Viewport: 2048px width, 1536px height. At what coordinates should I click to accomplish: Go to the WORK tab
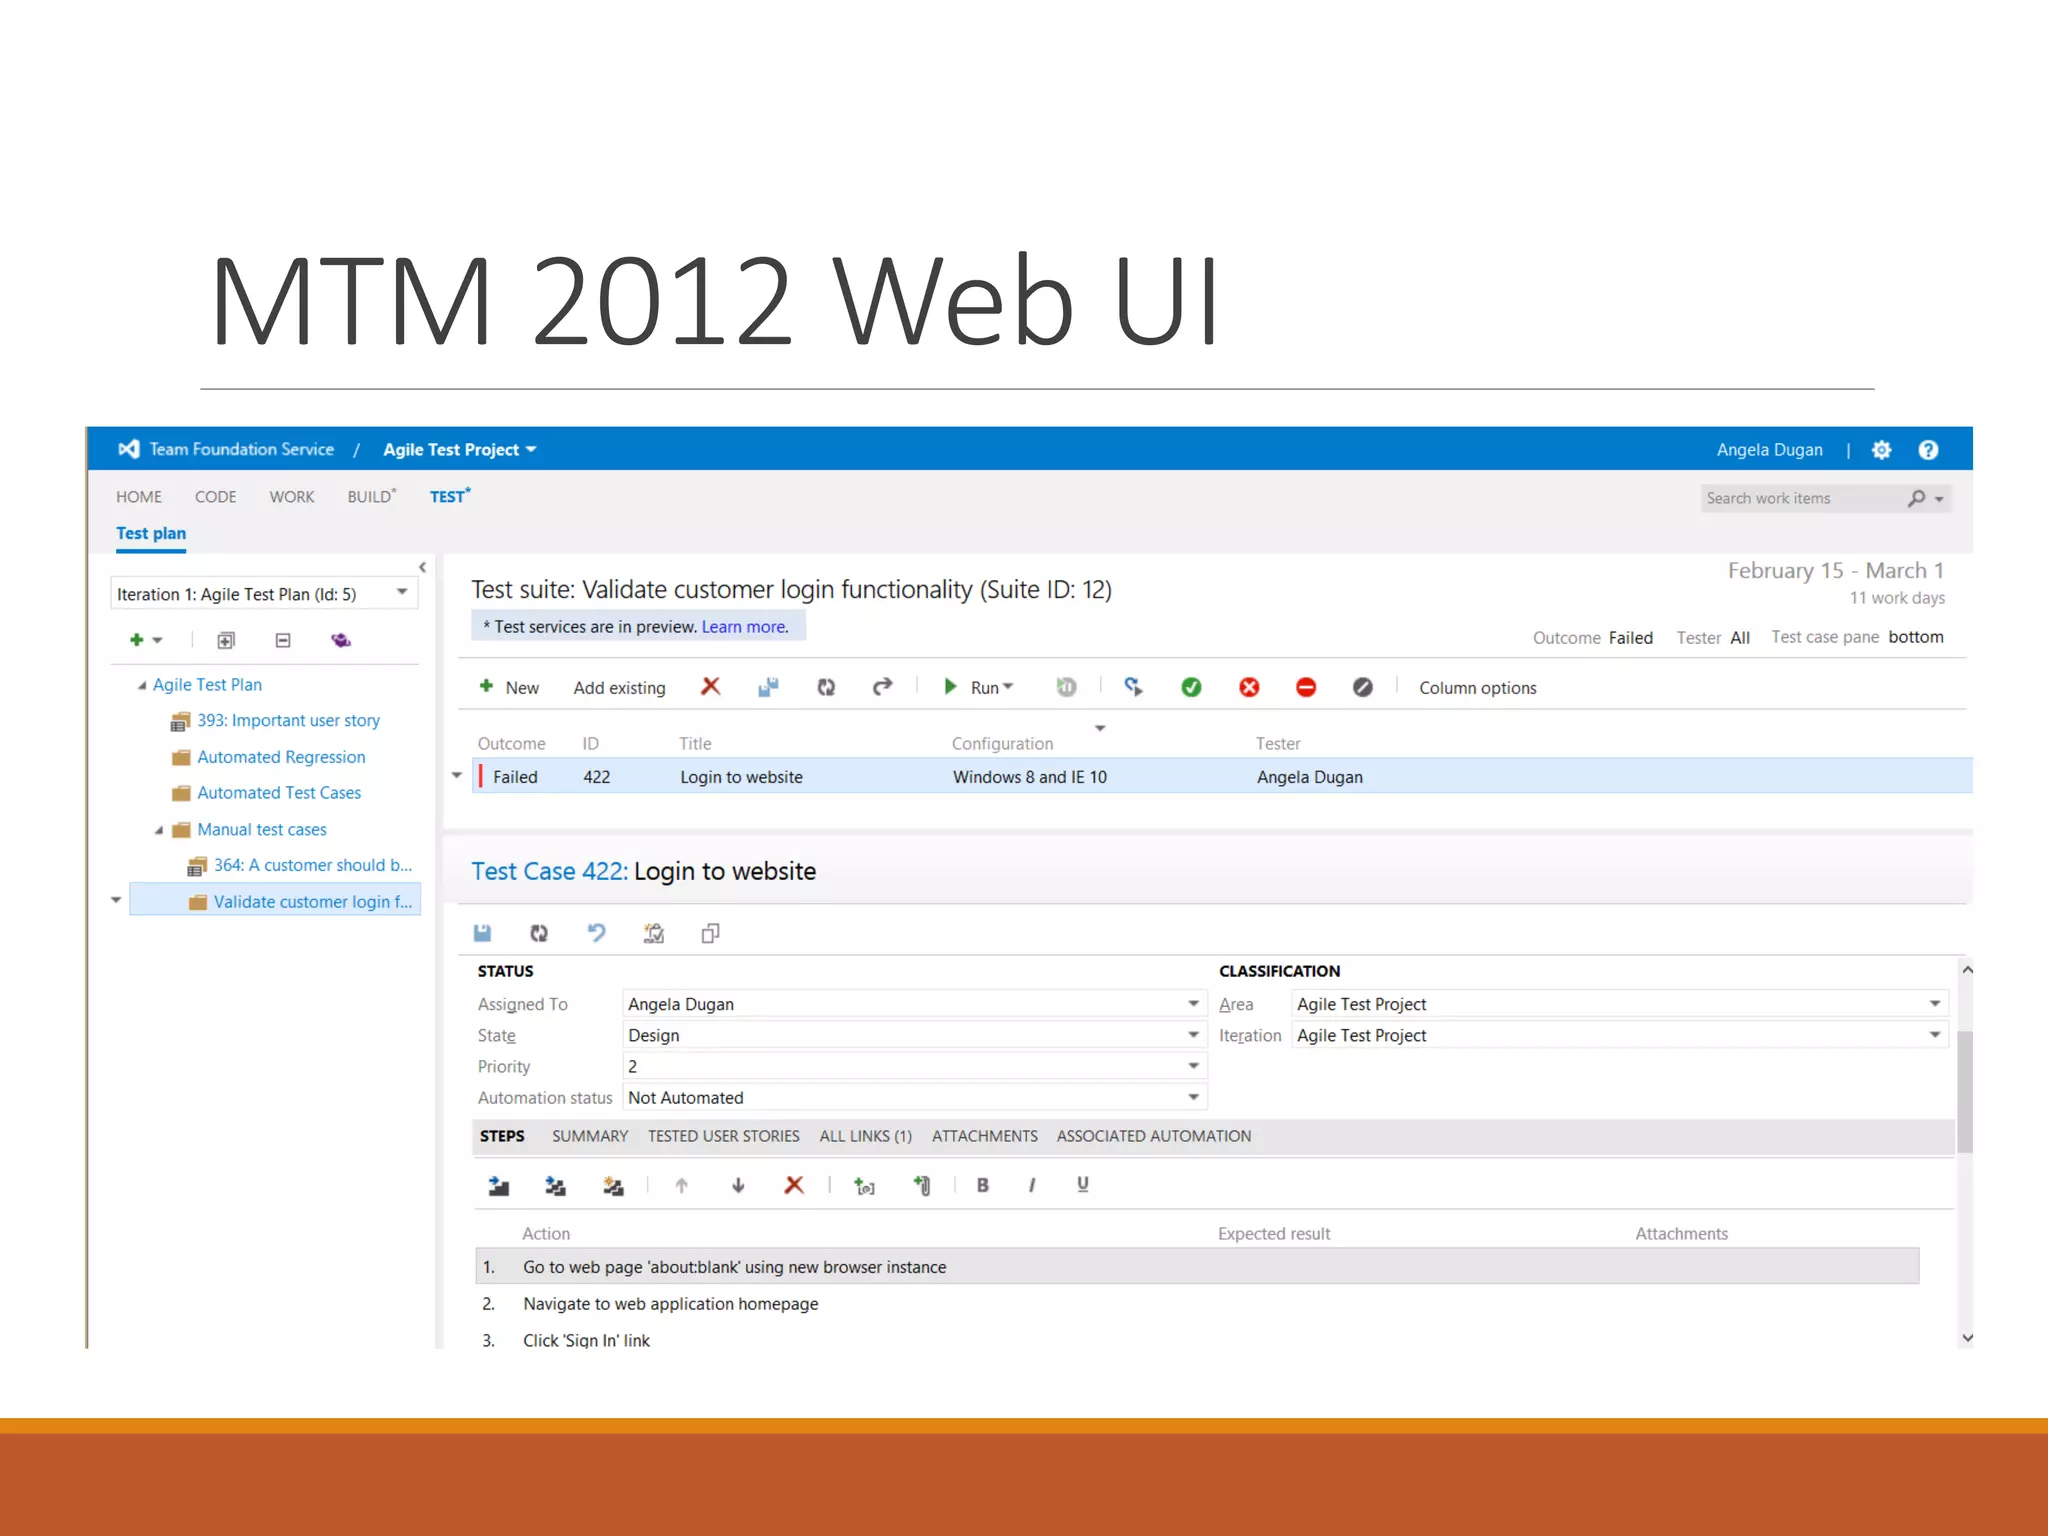tap(292, 497)
